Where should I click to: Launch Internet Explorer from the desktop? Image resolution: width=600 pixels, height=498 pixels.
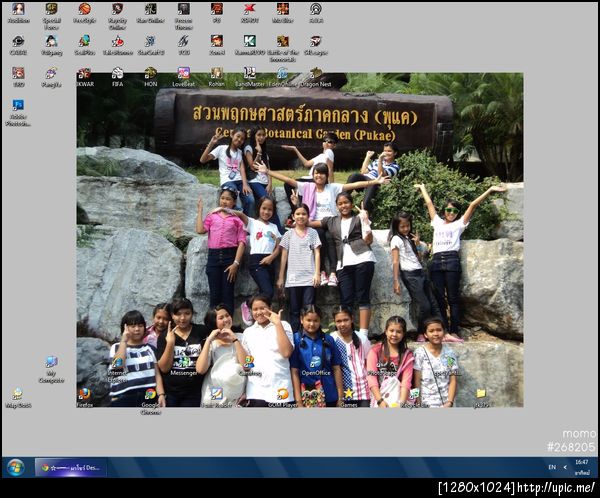pyautogui.click(x=117, y=369)
